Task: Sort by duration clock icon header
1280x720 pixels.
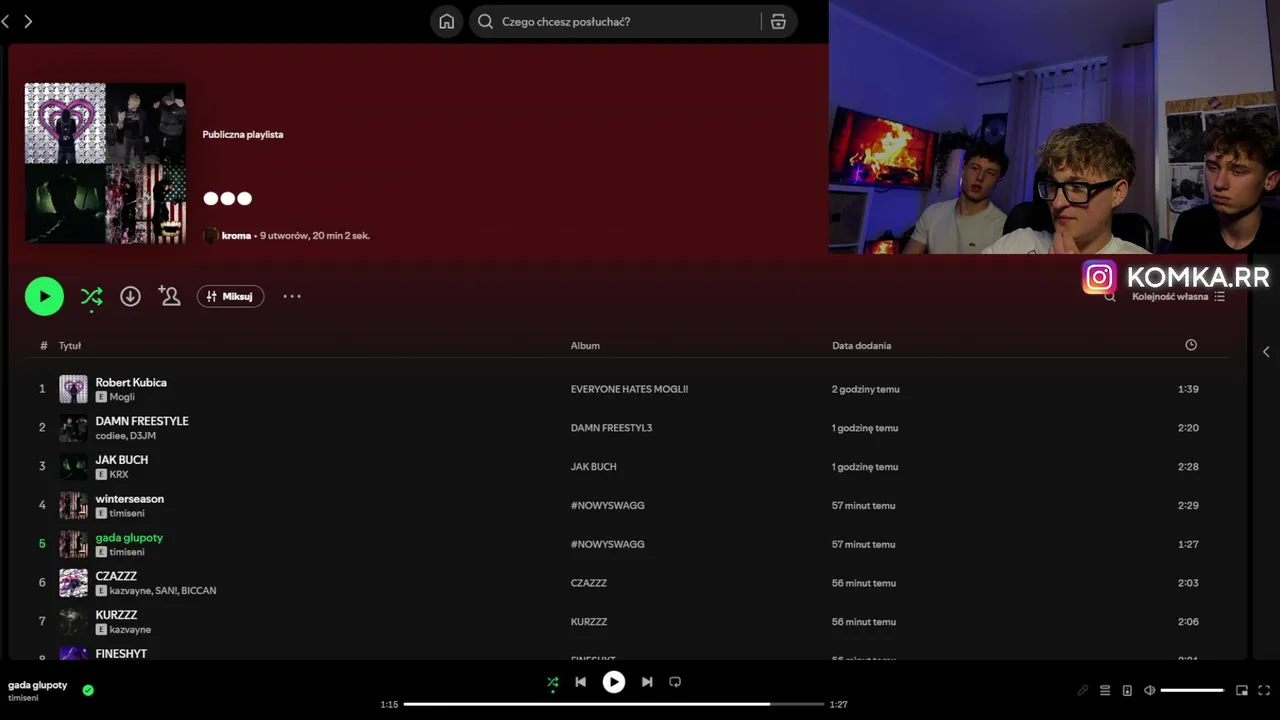Action: click(1191, 345)
